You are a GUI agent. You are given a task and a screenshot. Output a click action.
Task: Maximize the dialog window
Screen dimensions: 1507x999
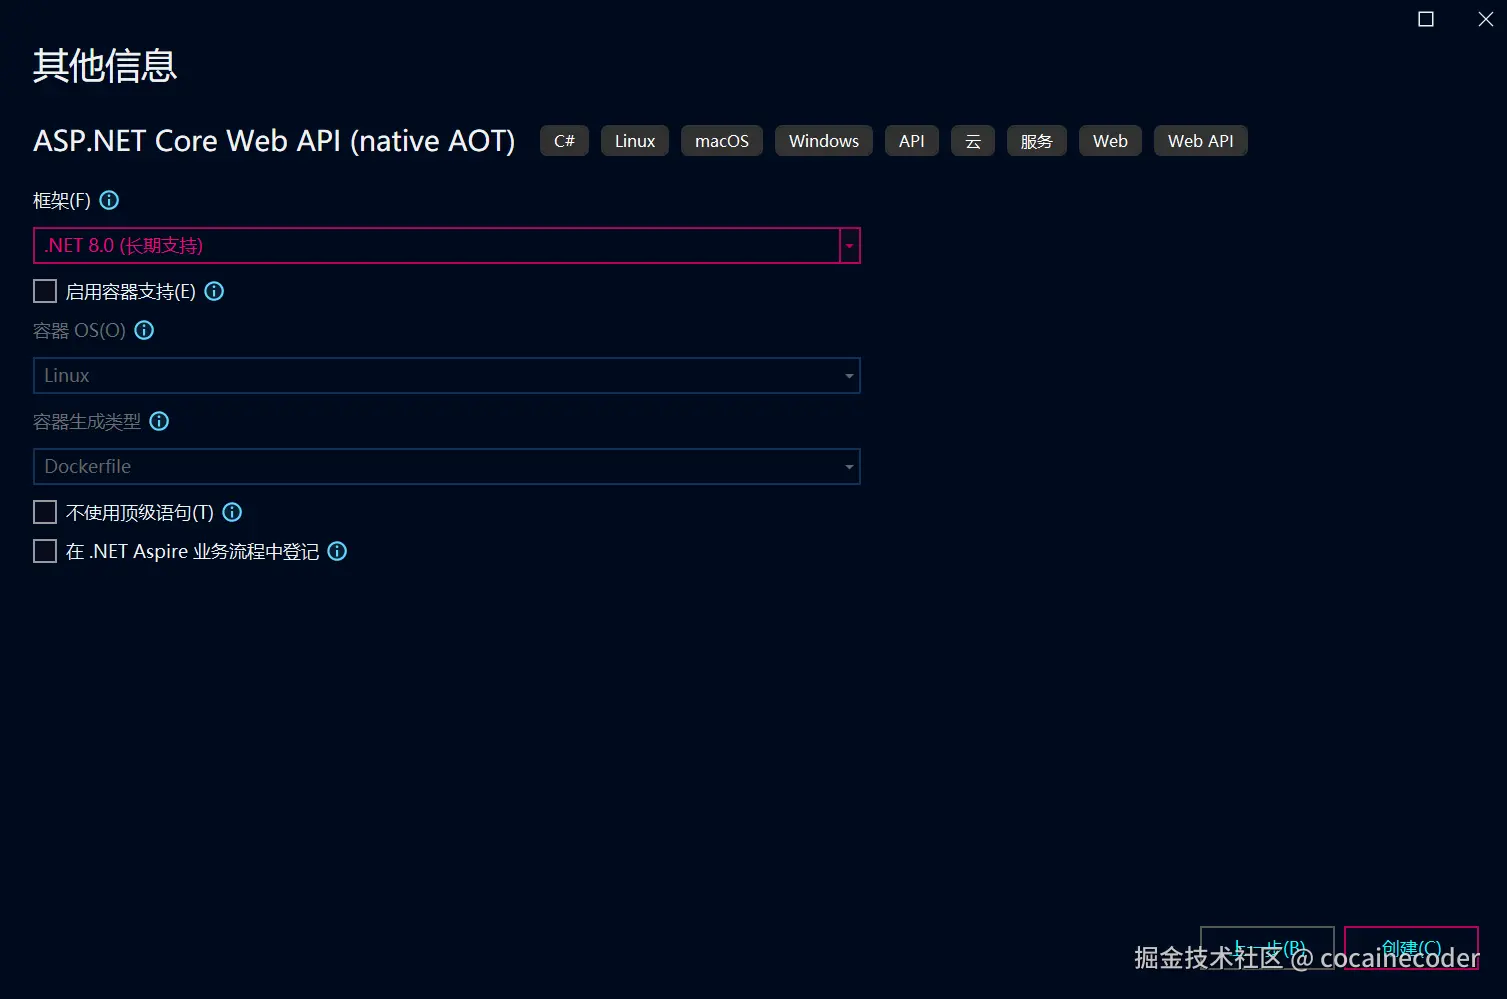tap(1426, 19)
